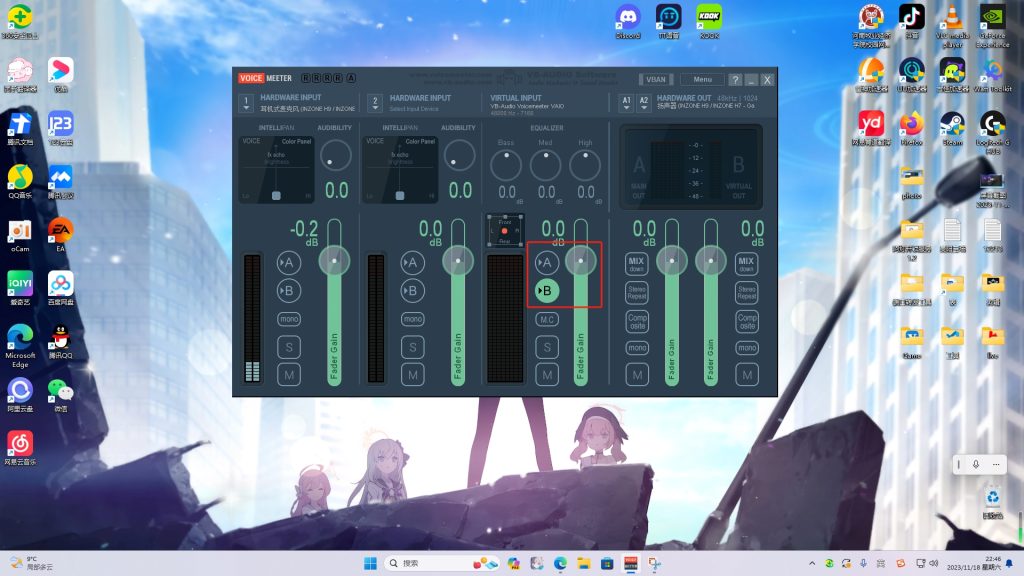Open Microsoft Edge desktop shortcut
Image resolution: width=1024 pixels, height=576 pixels.
(x=20, y=345)
